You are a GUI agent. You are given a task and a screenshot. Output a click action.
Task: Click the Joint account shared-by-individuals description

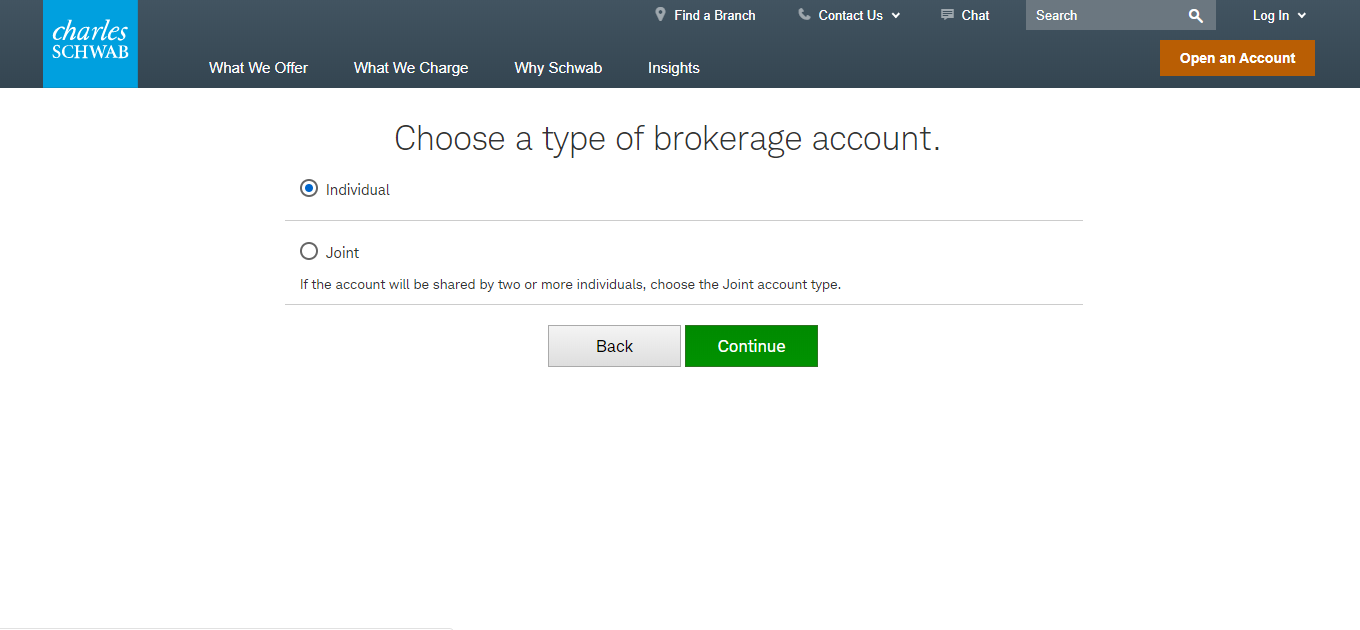570,284
